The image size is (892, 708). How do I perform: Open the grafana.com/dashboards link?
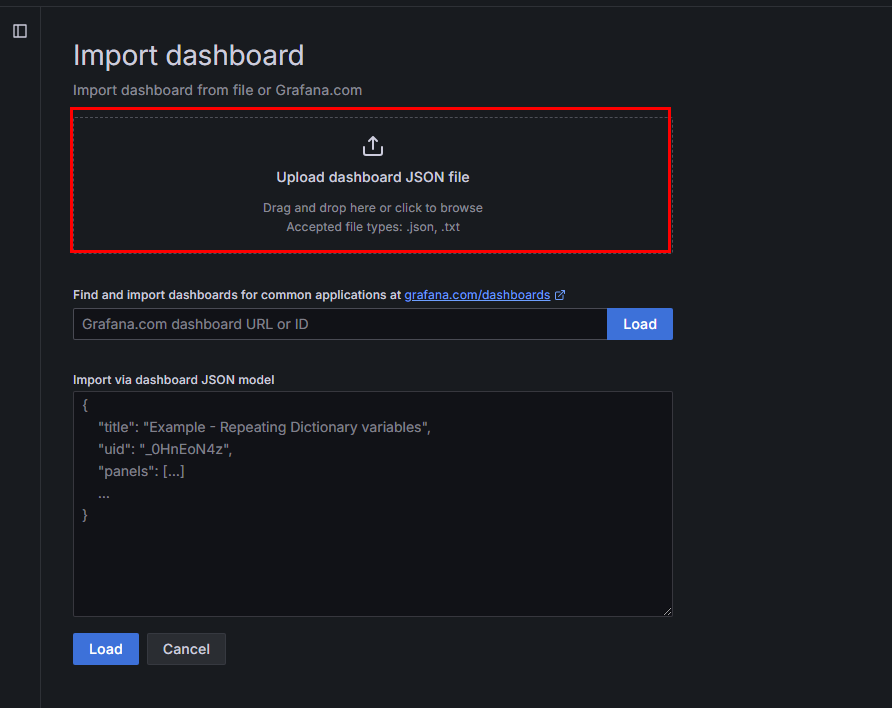tap(477, 295)
